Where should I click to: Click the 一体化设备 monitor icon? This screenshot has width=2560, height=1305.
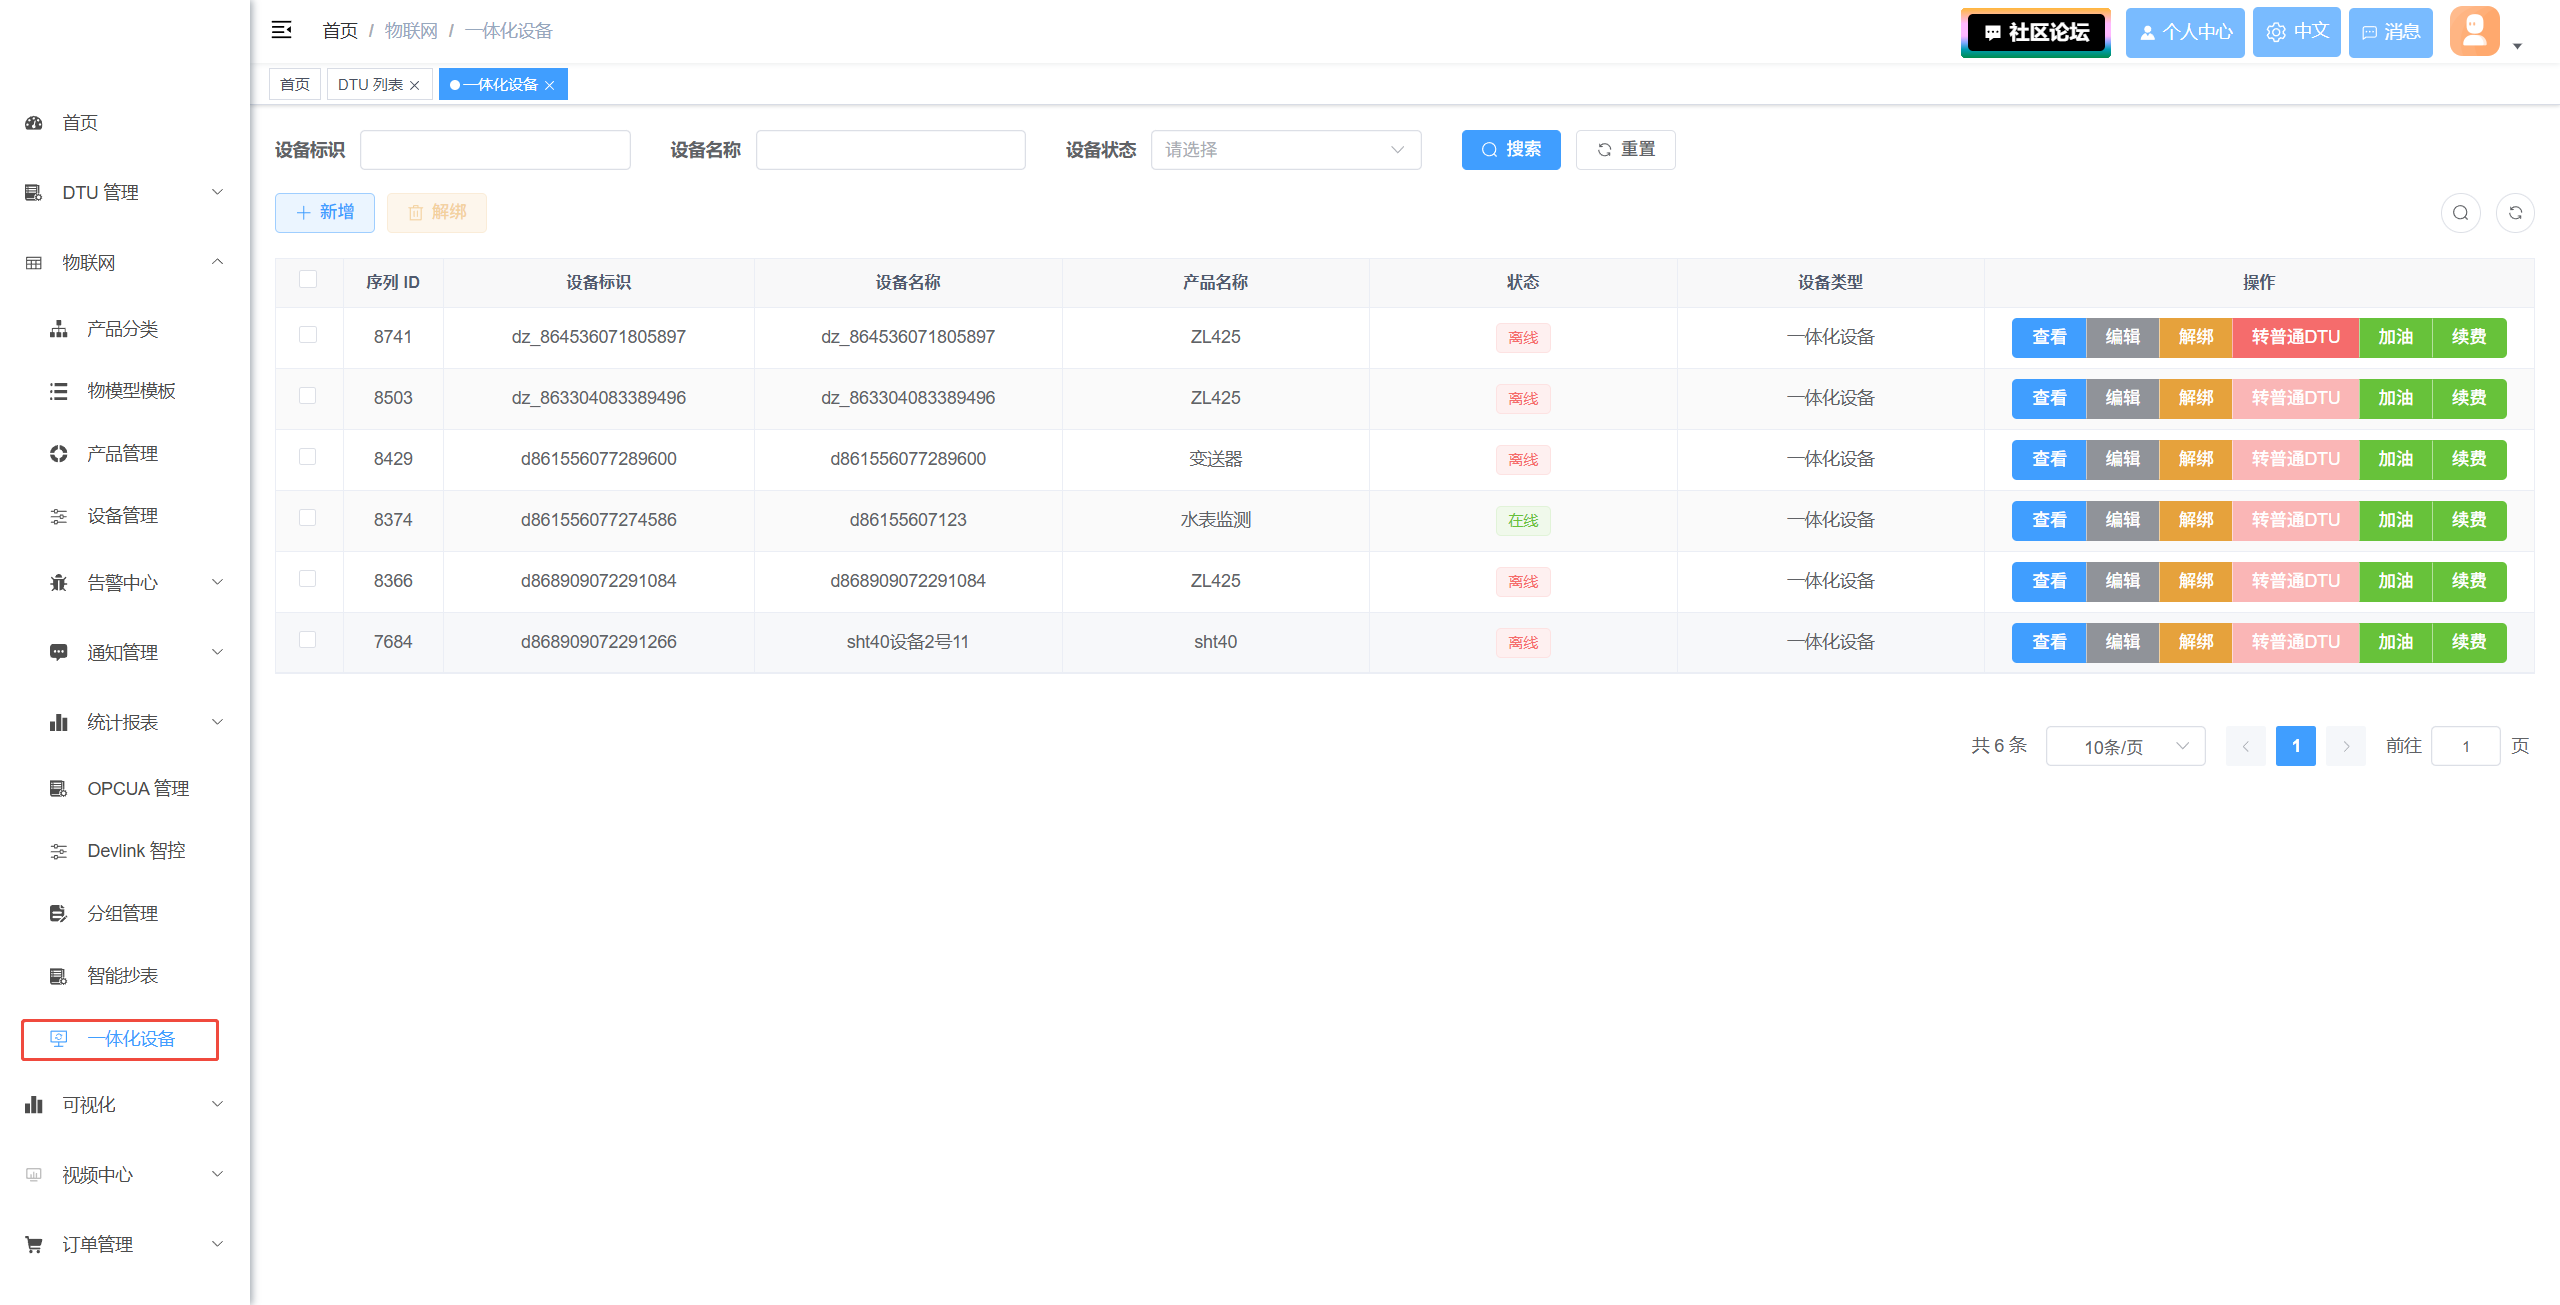(x=59, y=1039)
